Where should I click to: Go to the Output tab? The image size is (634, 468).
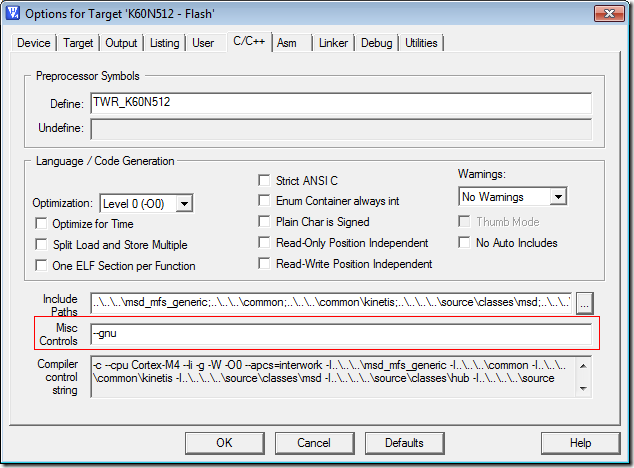pyautogui.click(x=121, y=43)
